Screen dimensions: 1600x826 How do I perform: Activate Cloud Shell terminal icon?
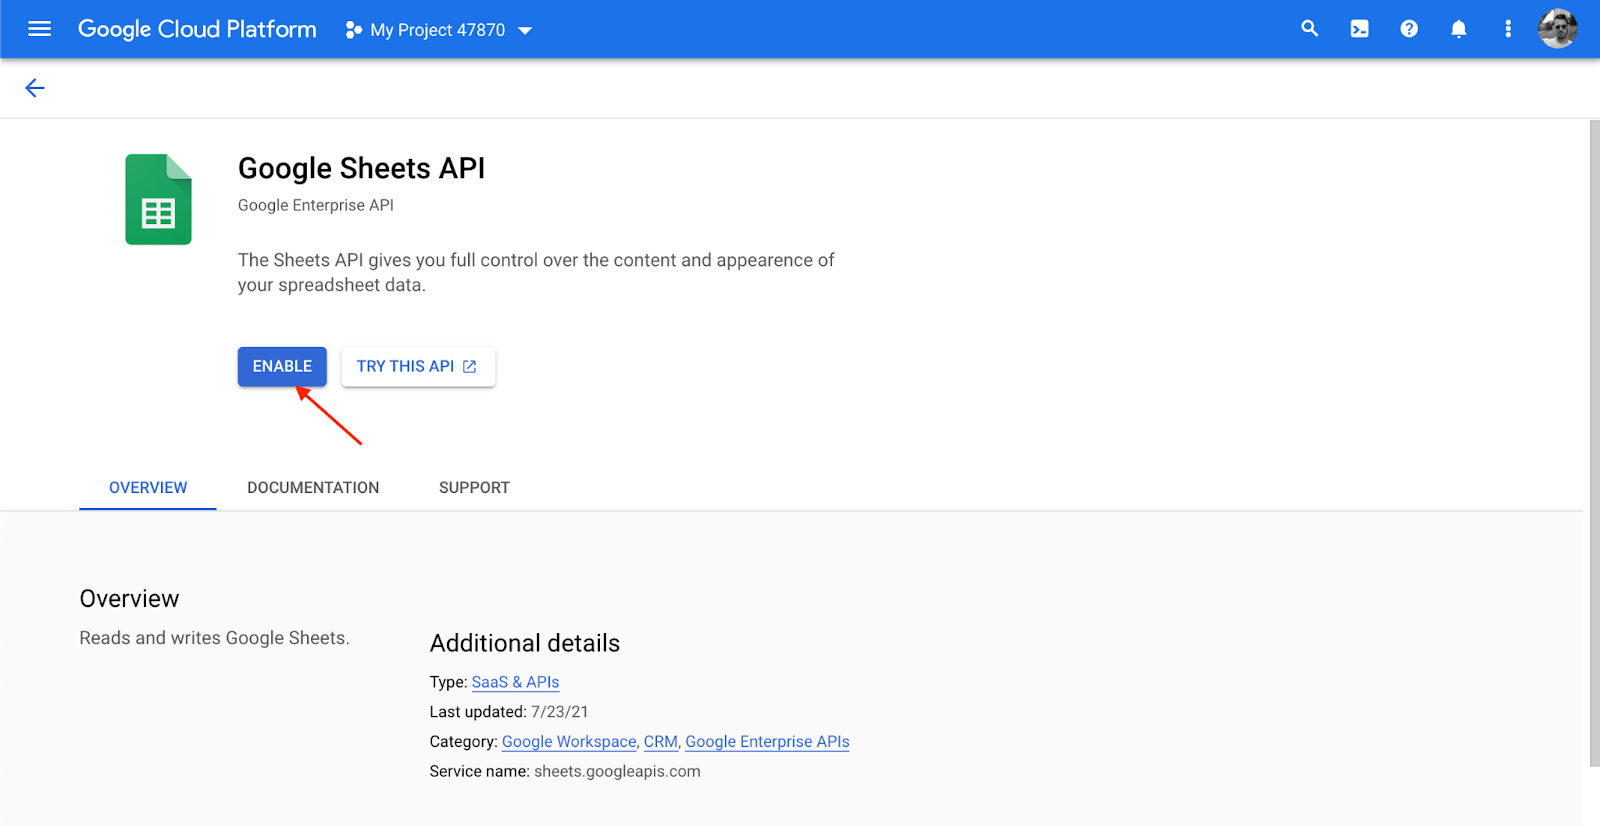(x=1359, y=29)
